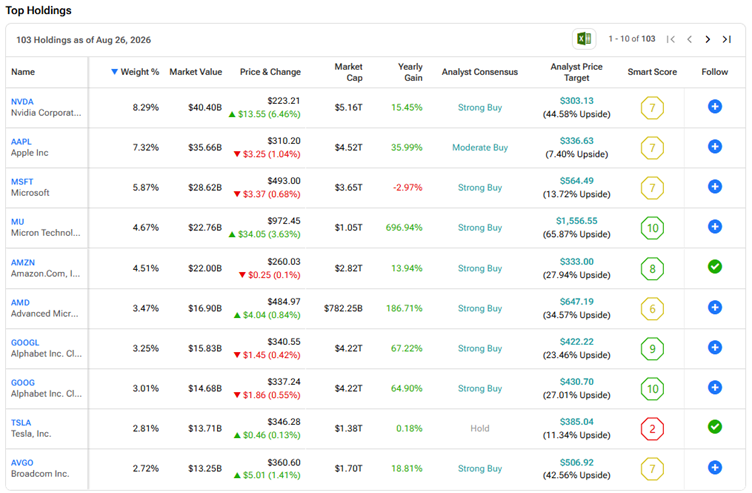This screenshot has width=752, height=493.
Task: Sort table by Market Cap header
Action: pyautogui.click(x=349, y=72)
